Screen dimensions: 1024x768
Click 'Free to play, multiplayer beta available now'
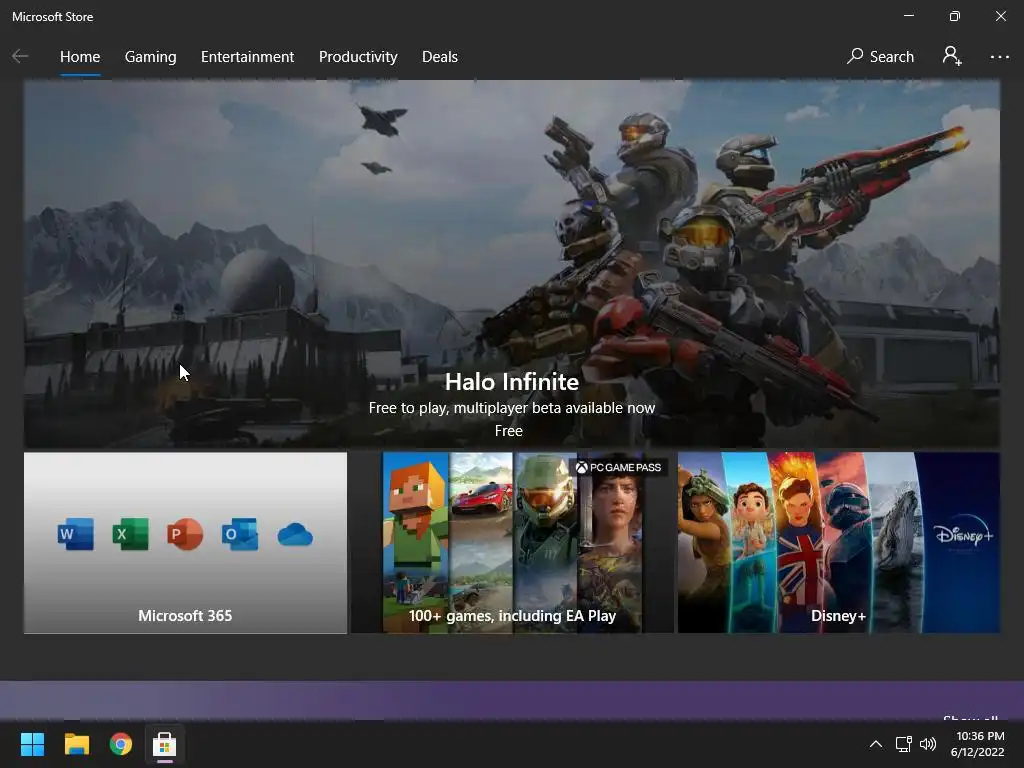coord(511,408)
